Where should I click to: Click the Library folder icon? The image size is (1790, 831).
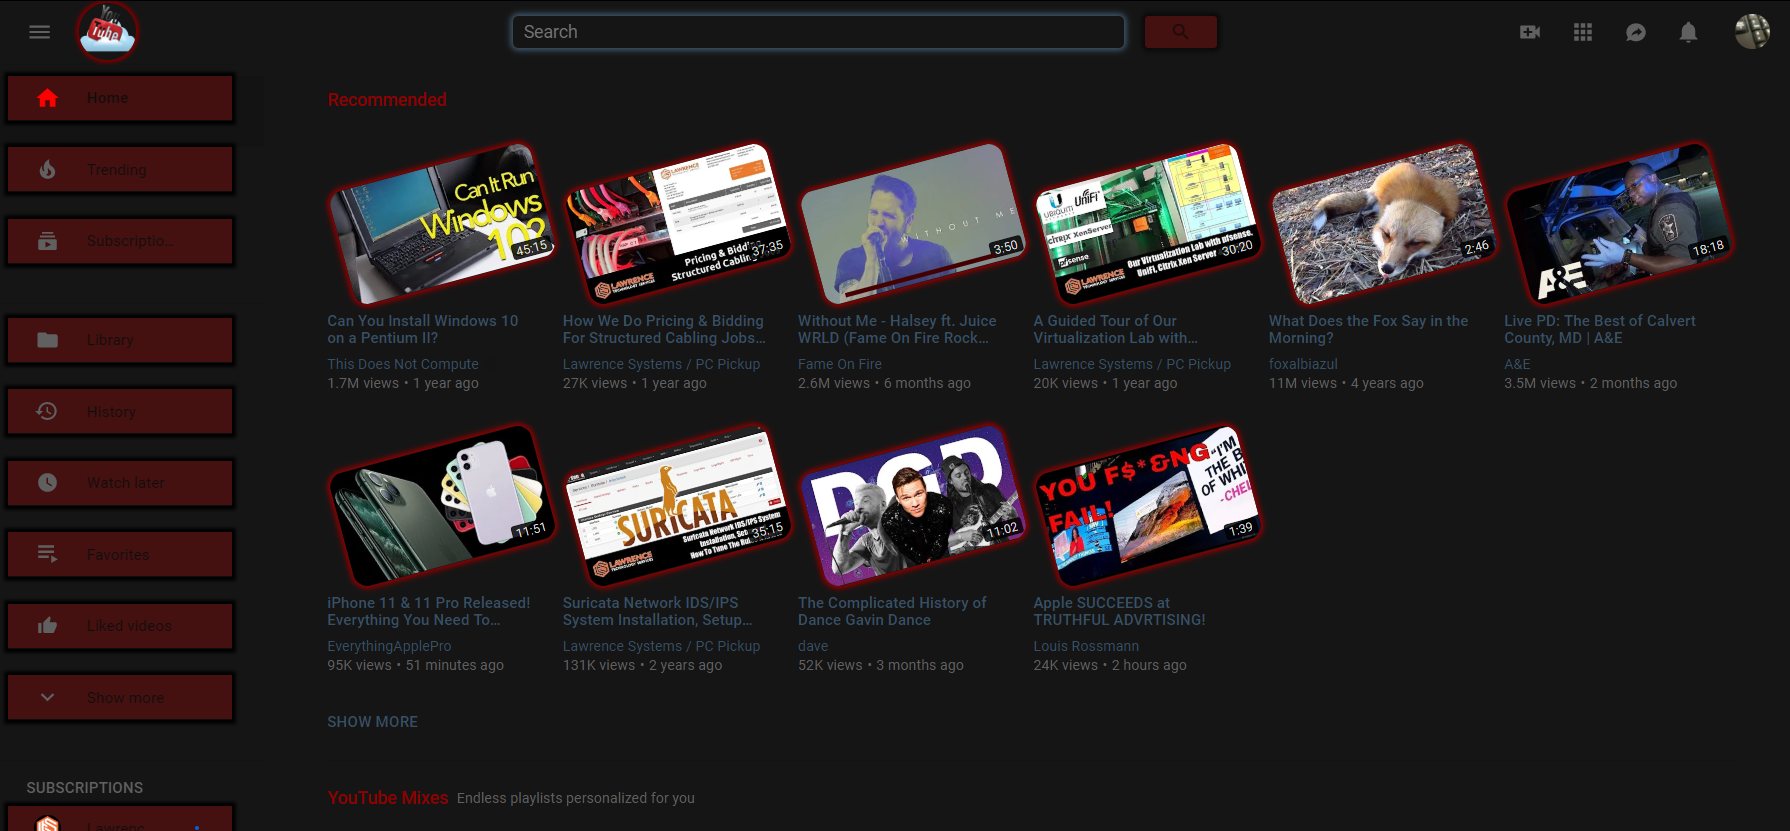point(47,340)
